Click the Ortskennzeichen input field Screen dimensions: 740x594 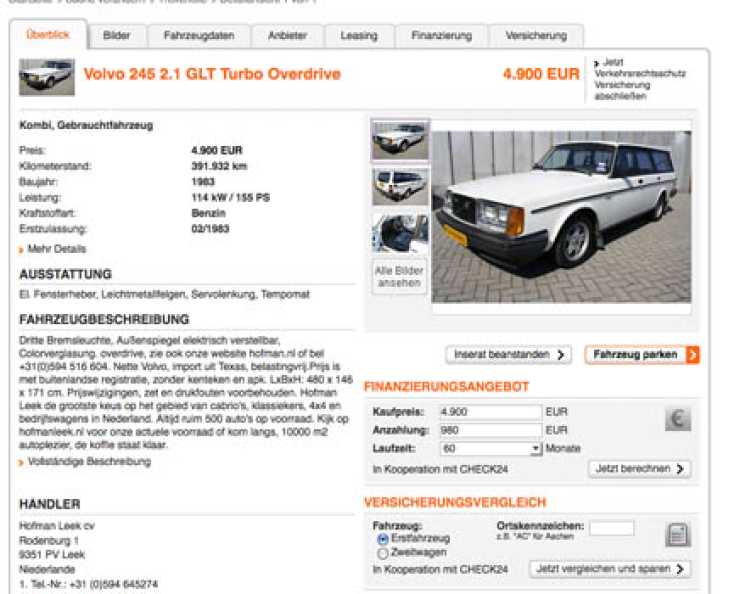pyautogui.click(x=611, y=528)
